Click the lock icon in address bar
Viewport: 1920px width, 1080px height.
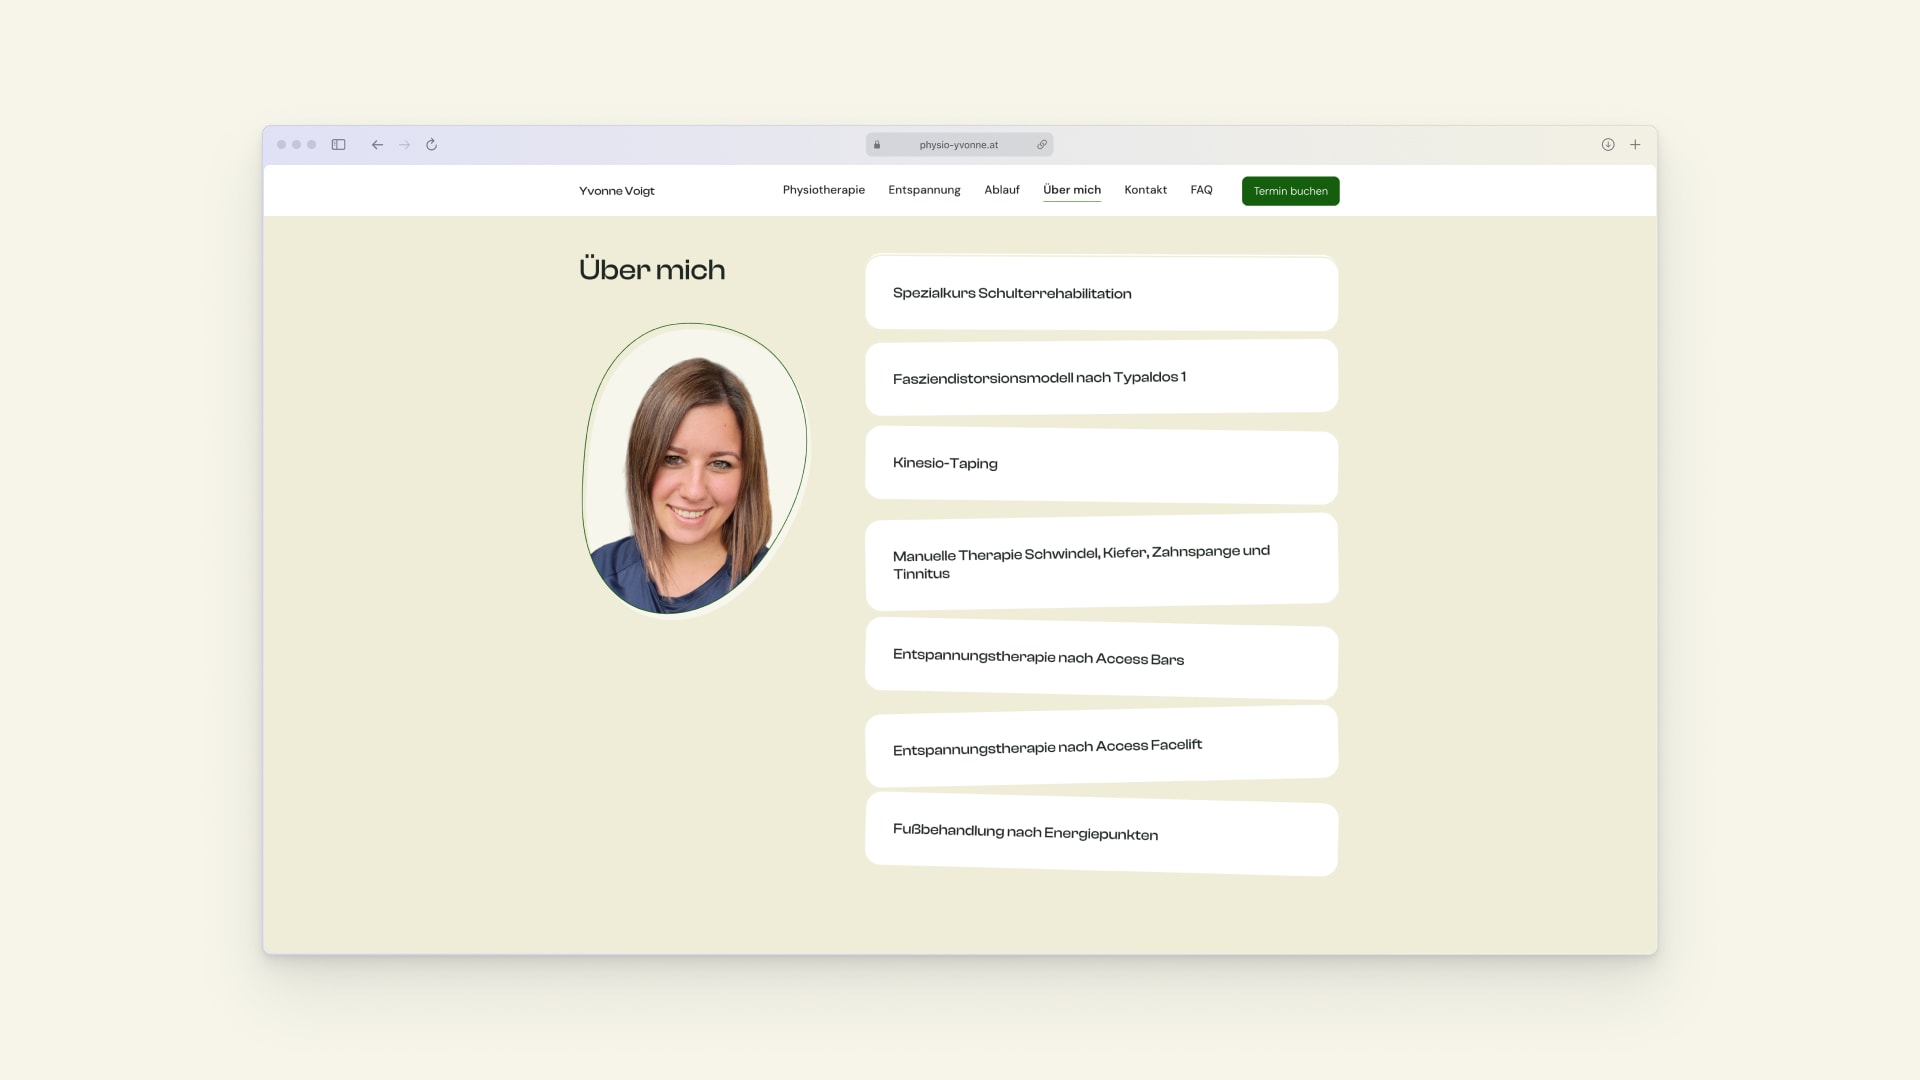tap(877, 145)
